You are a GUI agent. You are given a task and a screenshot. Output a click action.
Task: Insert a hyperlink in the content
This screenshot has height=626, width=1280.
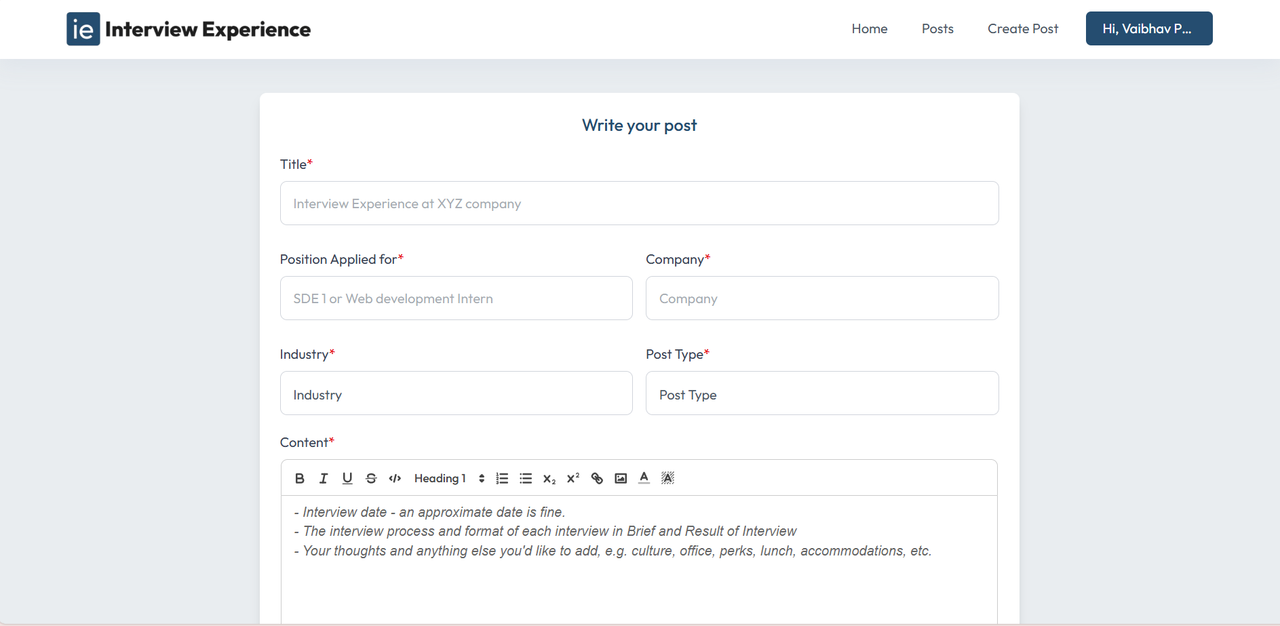597,478
